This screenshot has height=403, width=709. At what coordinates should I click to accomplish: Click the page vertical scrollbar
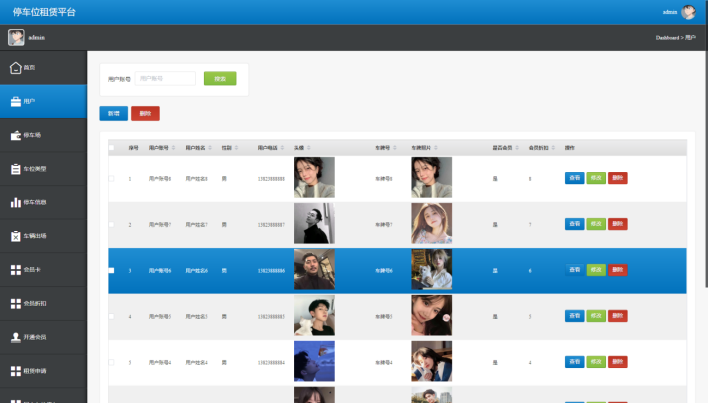click(706, 145)
